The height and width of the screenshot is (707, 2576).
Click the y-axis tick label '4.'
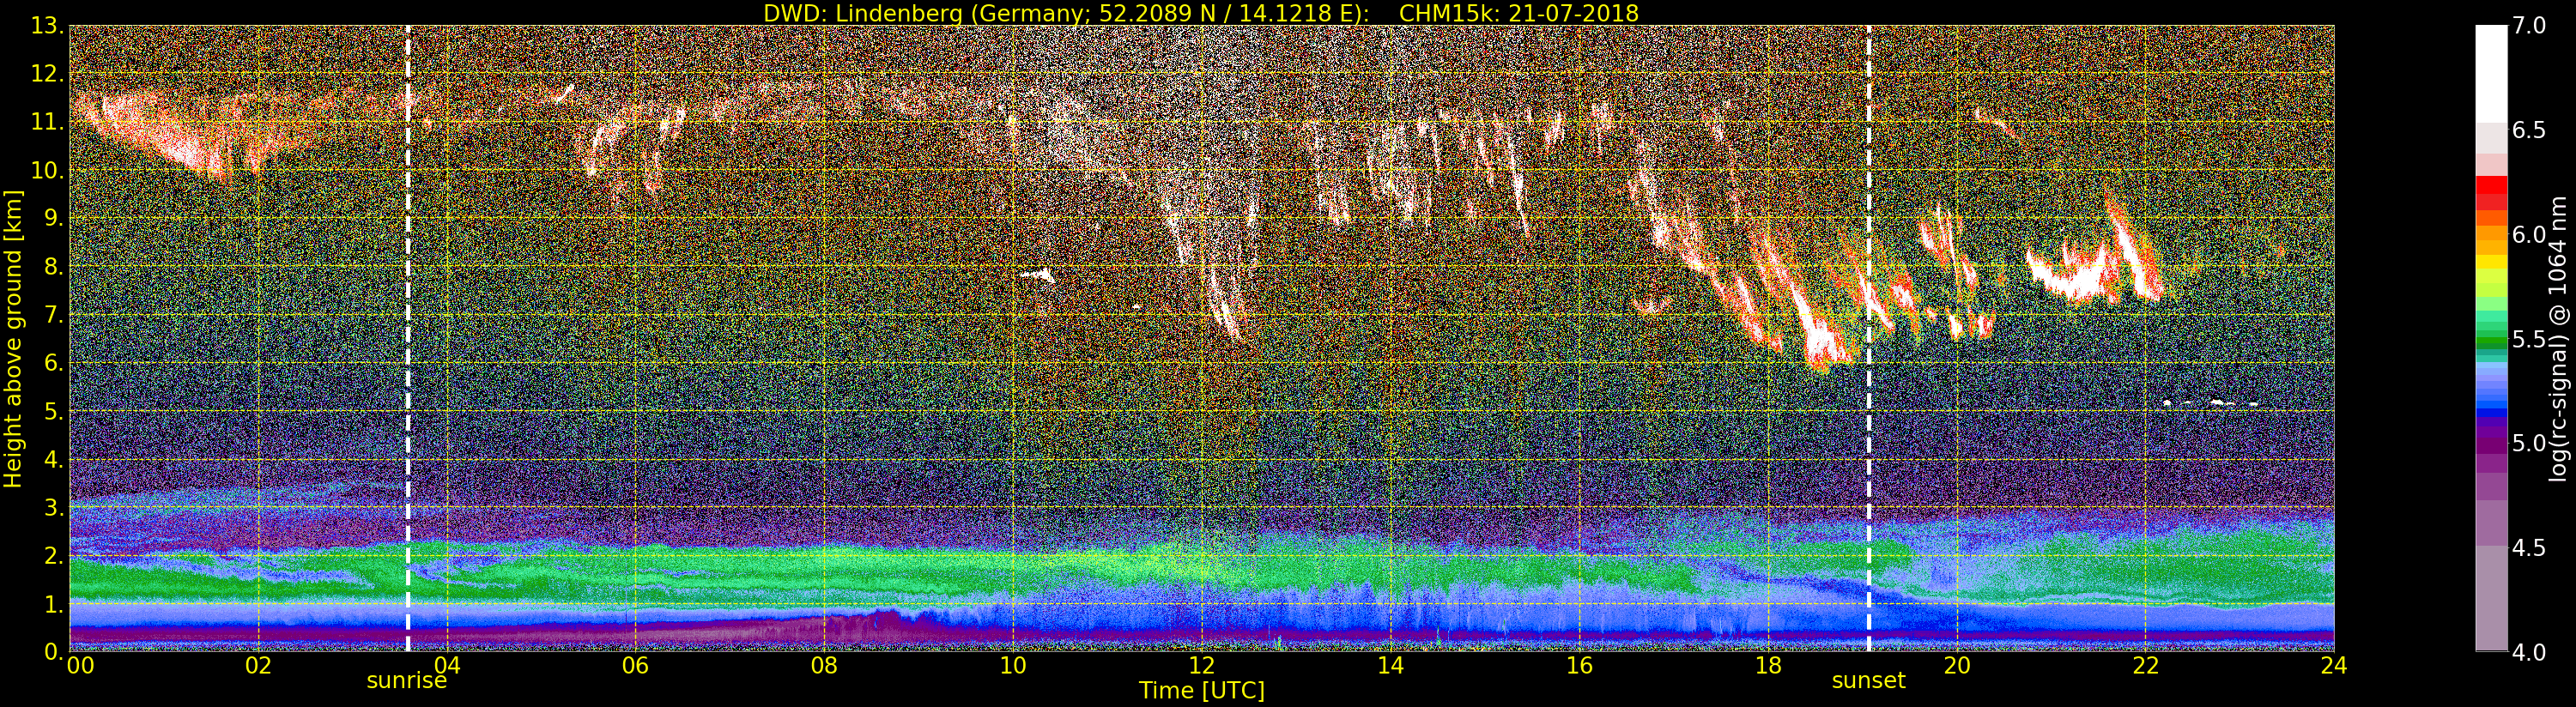[53, 459]
